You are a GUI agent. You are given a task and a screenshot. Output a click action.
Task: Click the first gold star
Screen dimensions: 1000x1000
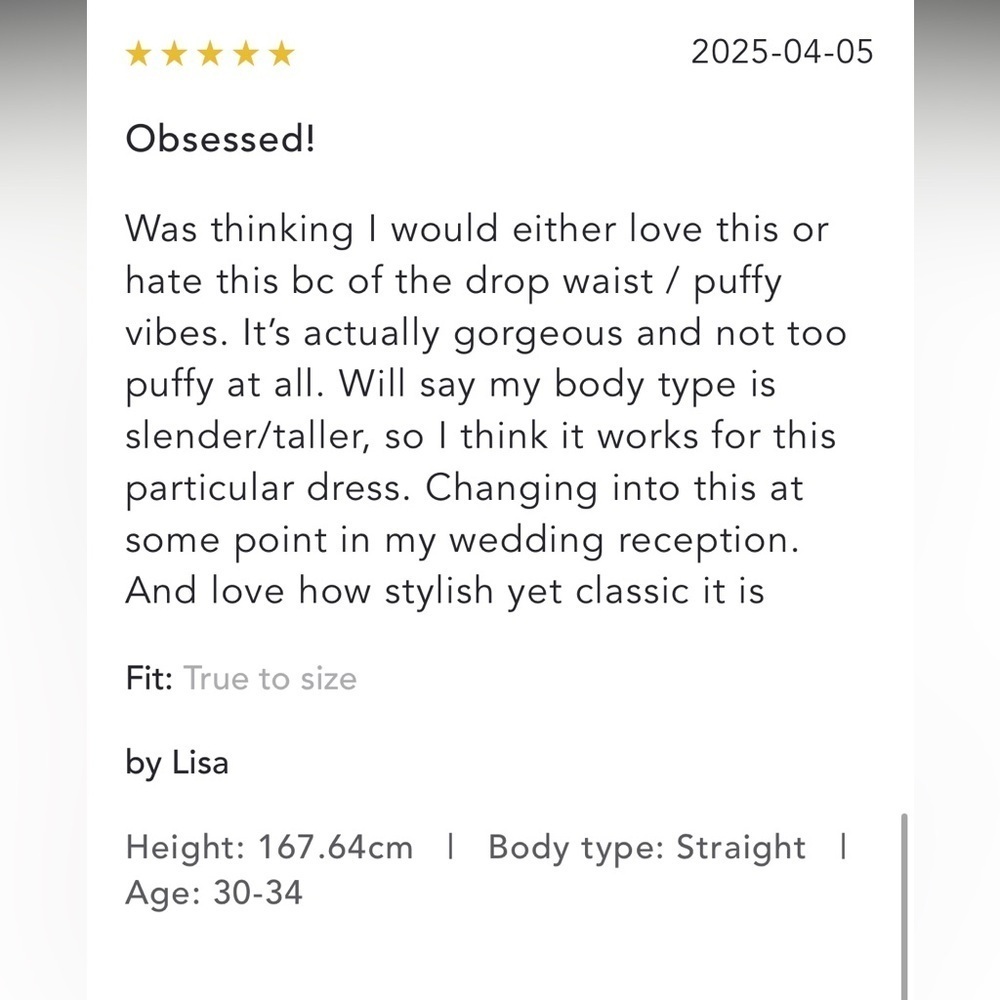[x=138, y=54]
